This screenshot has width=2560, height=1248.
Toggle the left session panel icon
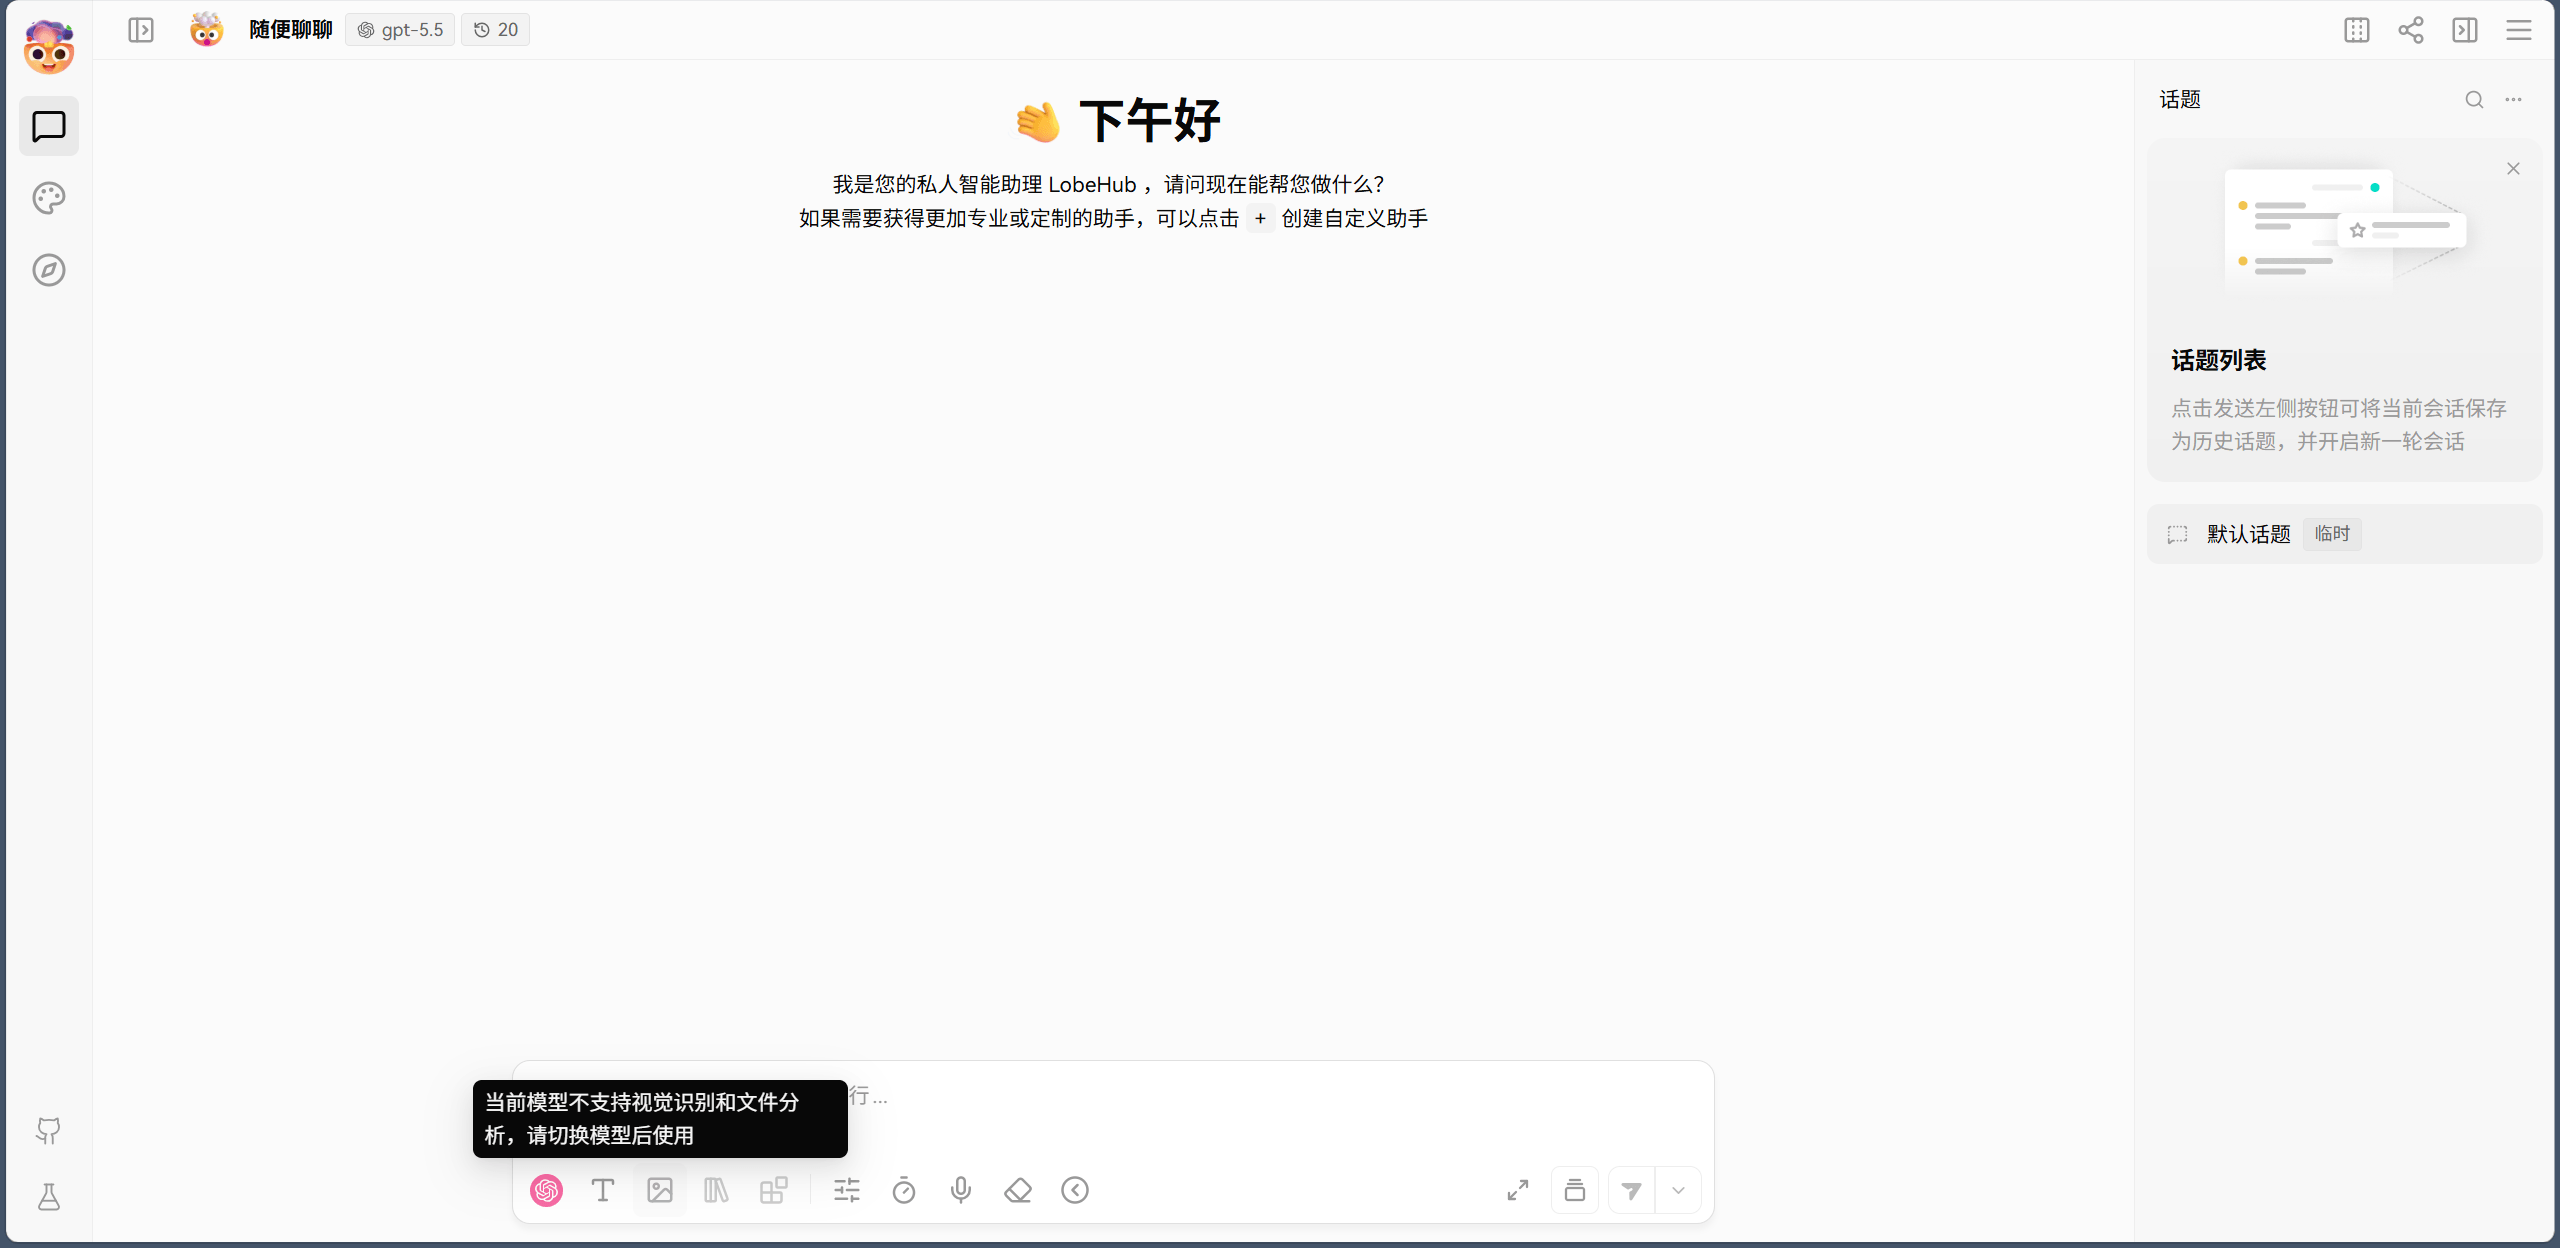tap(141, 30)
